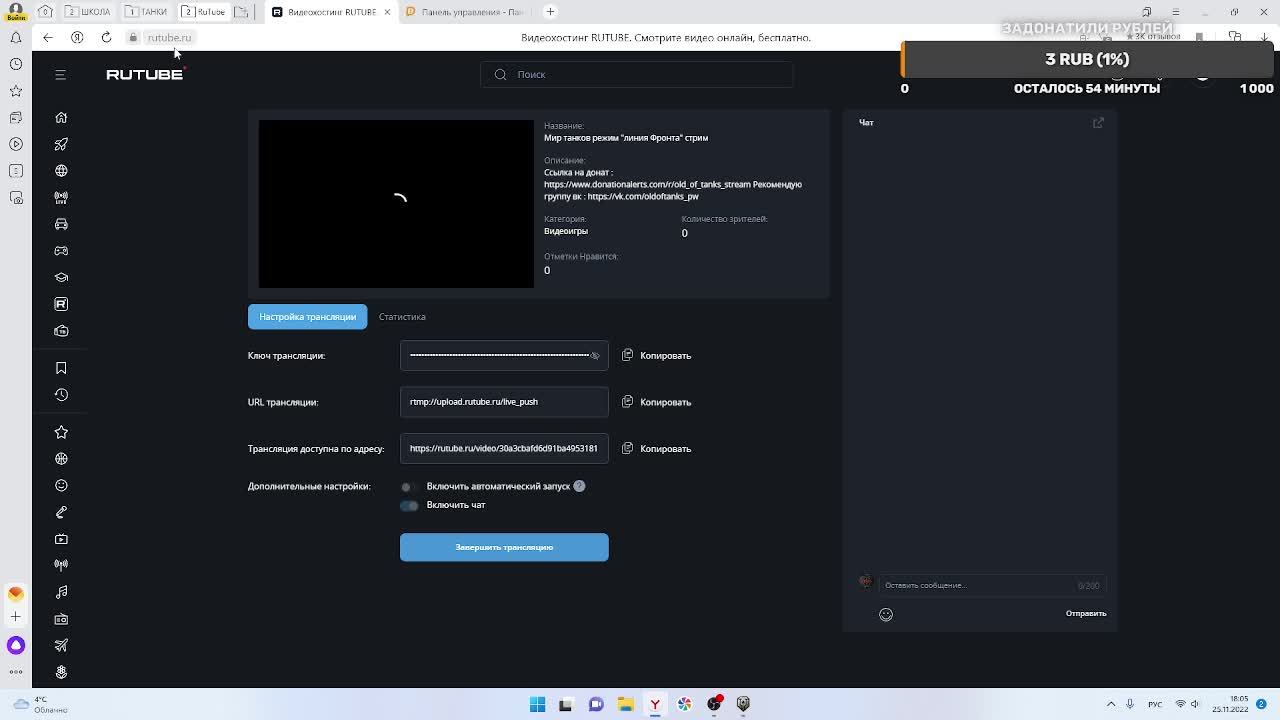Click the rutube.ru address bar
This screenshot has width=1280, height=720.
(169, 38)
